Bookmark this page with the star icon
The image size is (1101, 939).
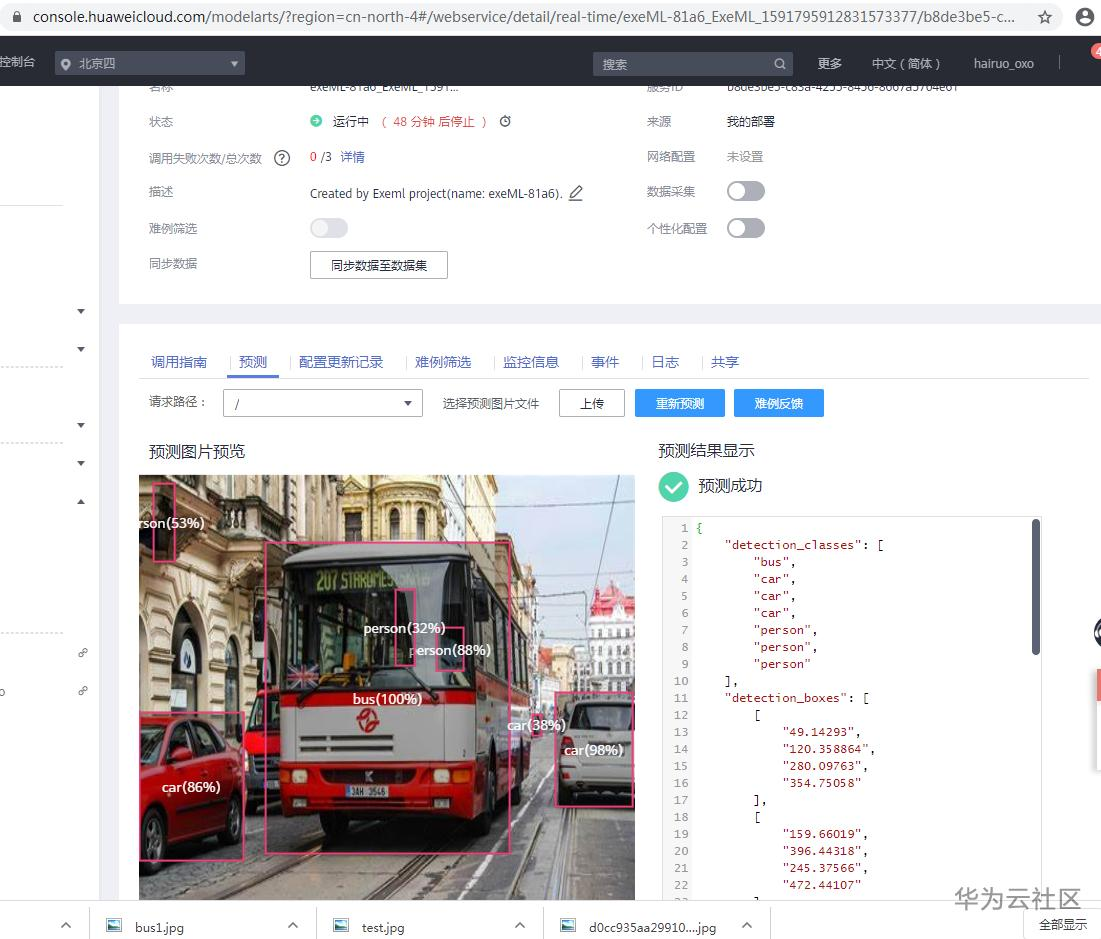click(x=1045, y=17)
